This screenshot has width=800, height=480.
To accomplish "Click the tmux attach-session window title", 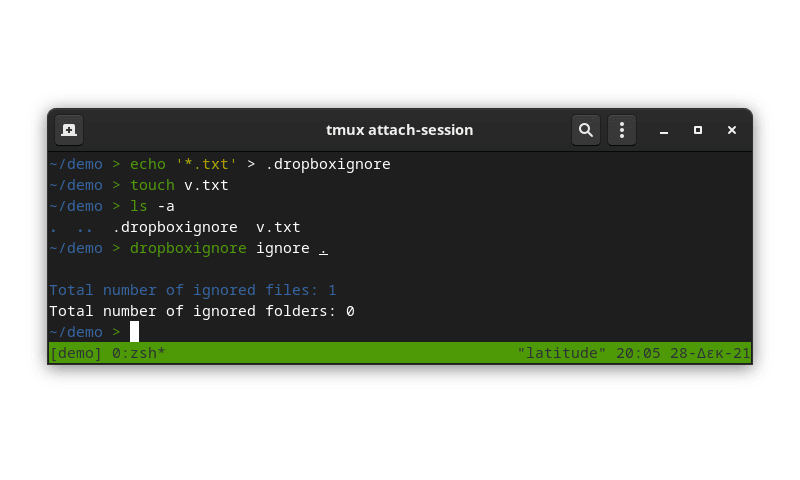I will point(399,130).
